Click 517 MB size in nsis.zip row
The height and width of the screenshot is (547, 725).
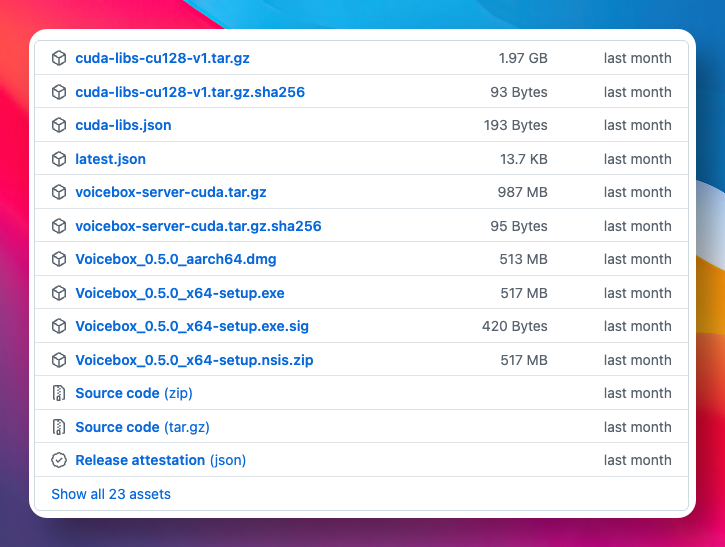524,360
